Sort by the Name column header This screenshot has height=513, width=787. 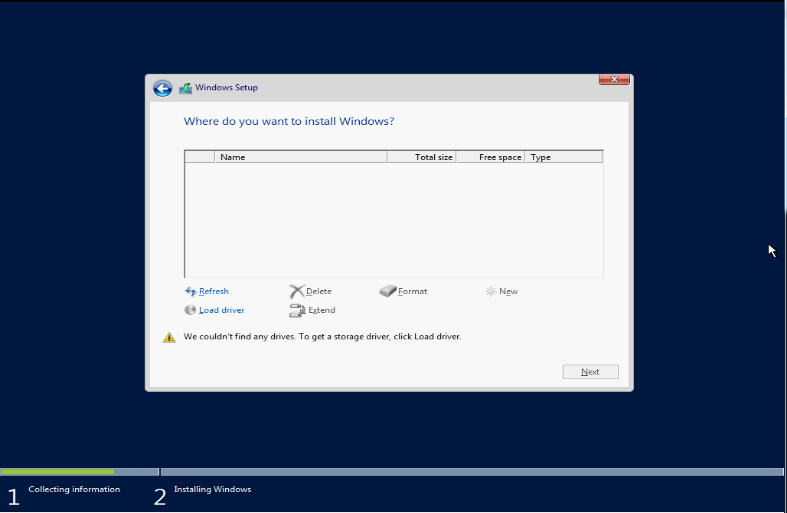pyautogui.click(x=301, y=157)
